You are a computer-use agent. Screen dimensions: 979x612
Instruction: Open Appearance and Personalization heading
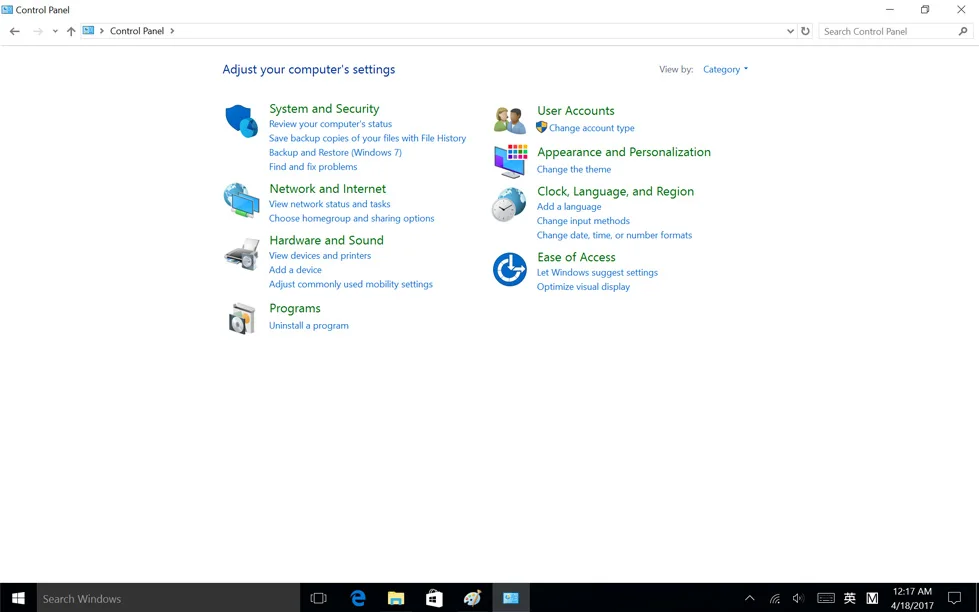click(624, 152)
